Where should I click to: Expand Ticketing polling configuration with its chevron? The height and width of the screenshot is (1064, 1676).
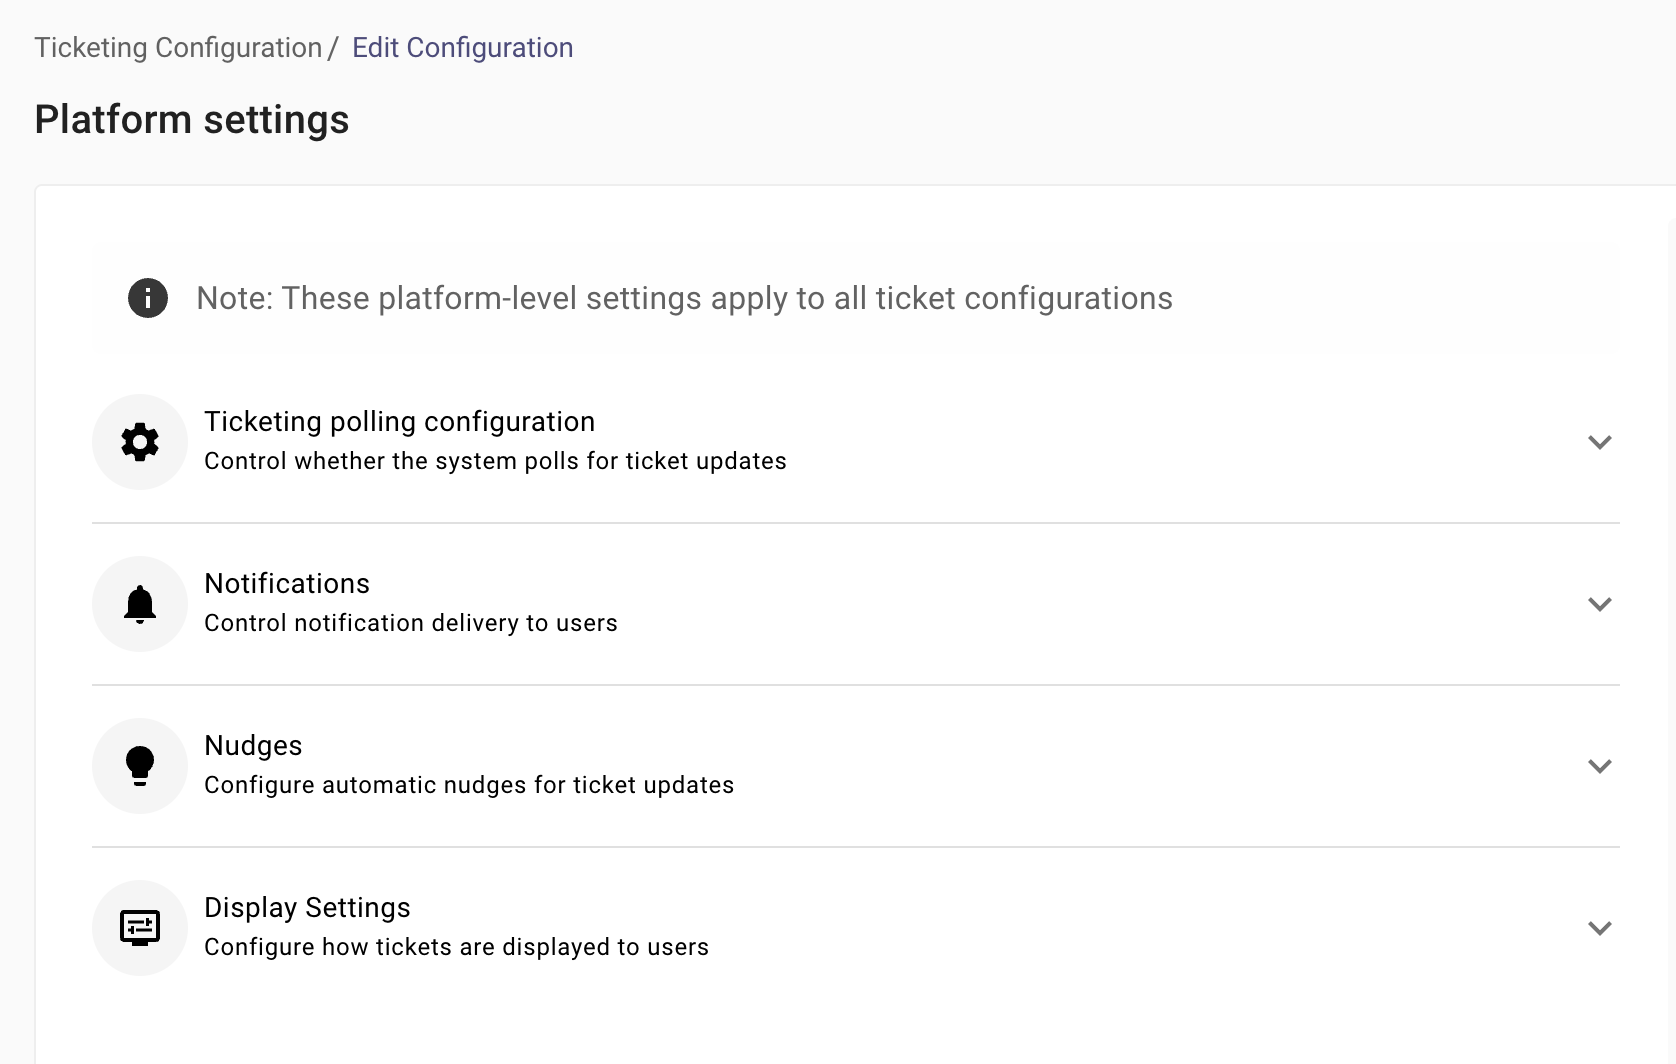click(x=1600, y=442)
